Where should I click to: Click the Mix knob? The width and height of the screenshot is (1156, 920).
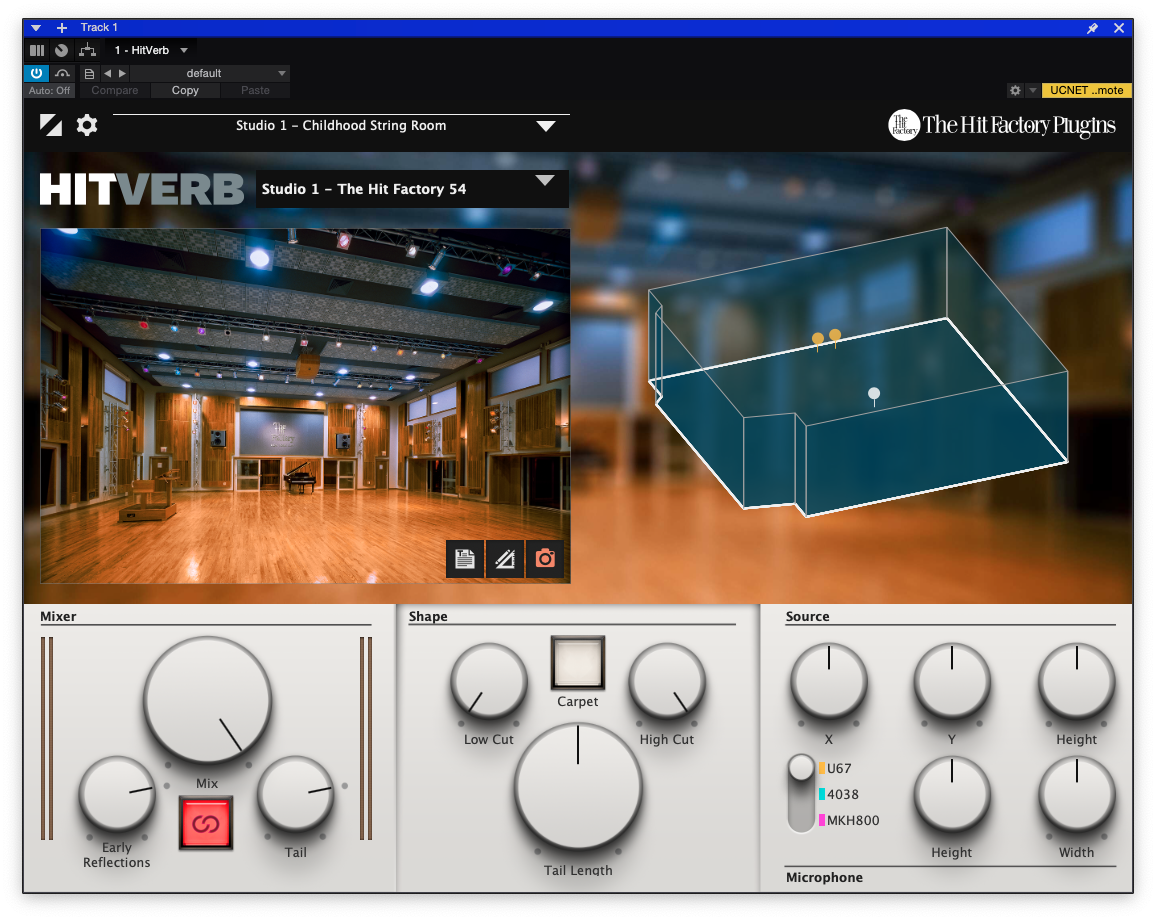click(x=208, y=700)
